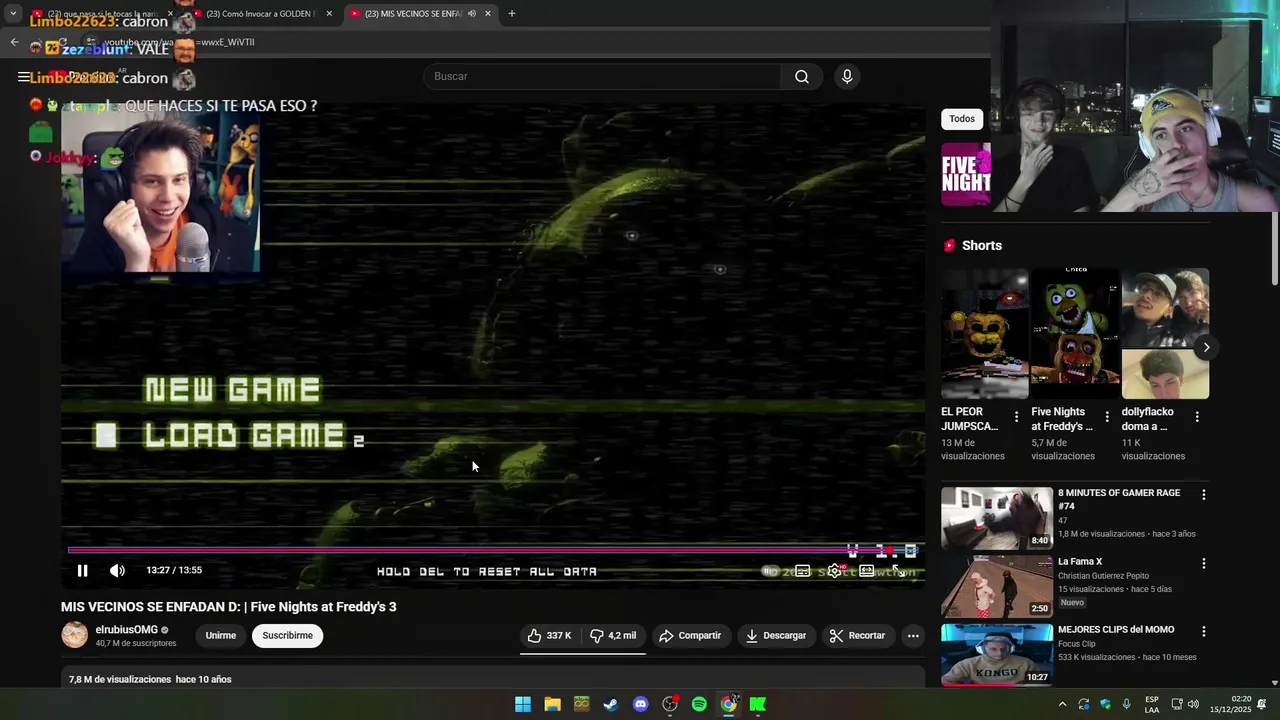The width and height of the screenshot is (1280, 720).
Task: Open OBS Studio from the taskbar
Action: tap(670, 704)
